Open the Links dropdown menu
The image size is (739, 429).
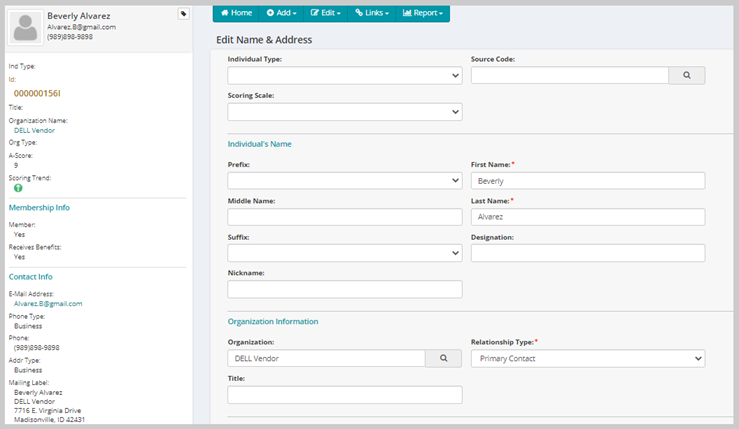pos(372,13)
